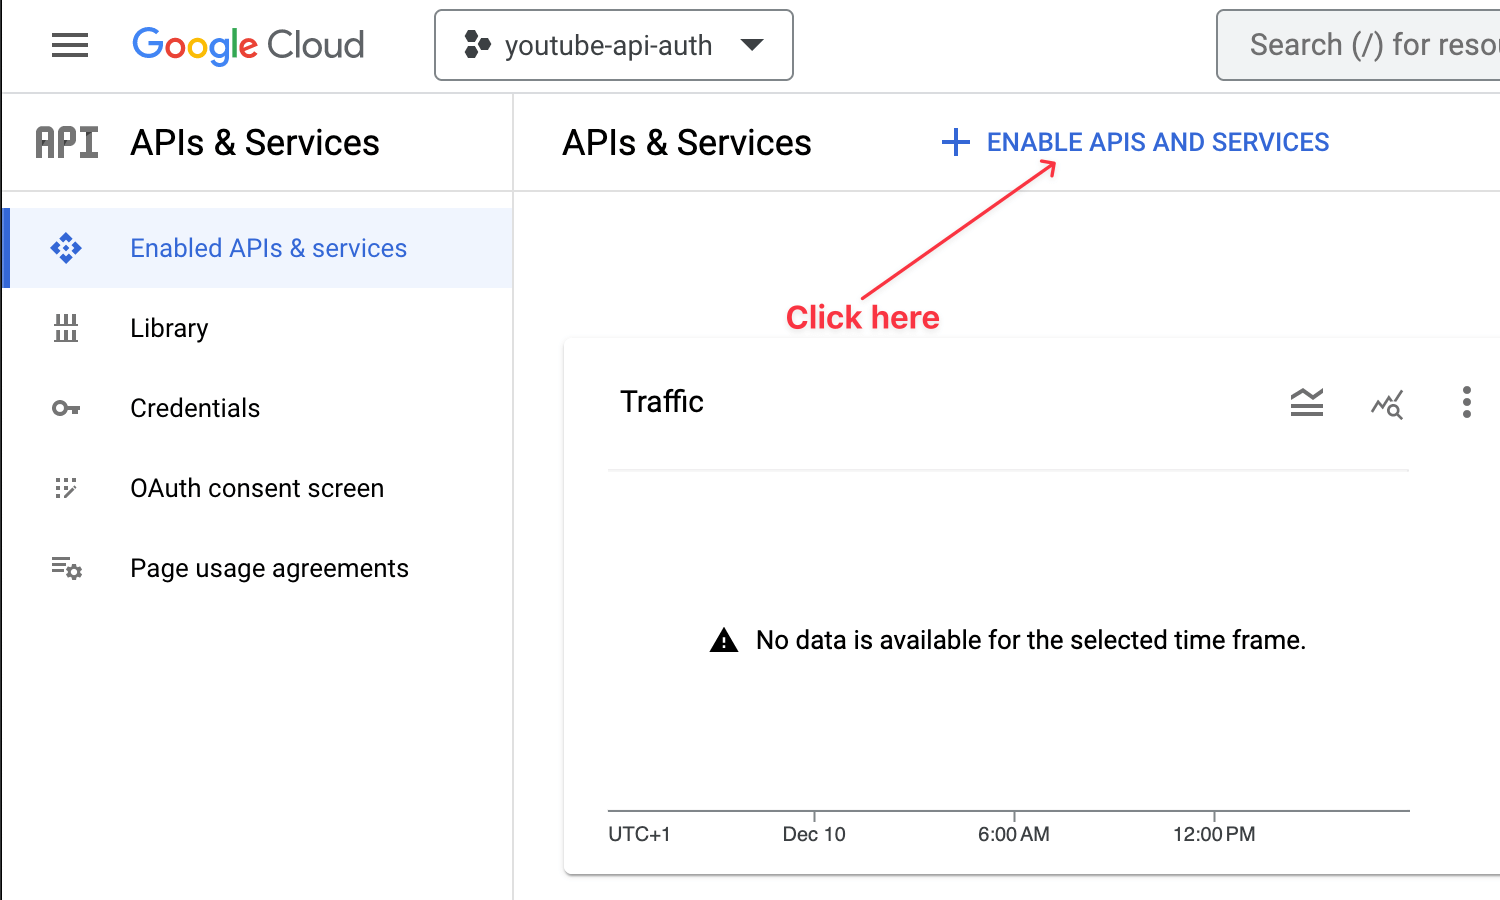Open the hamburger navigation menu

tap(69, 45)
